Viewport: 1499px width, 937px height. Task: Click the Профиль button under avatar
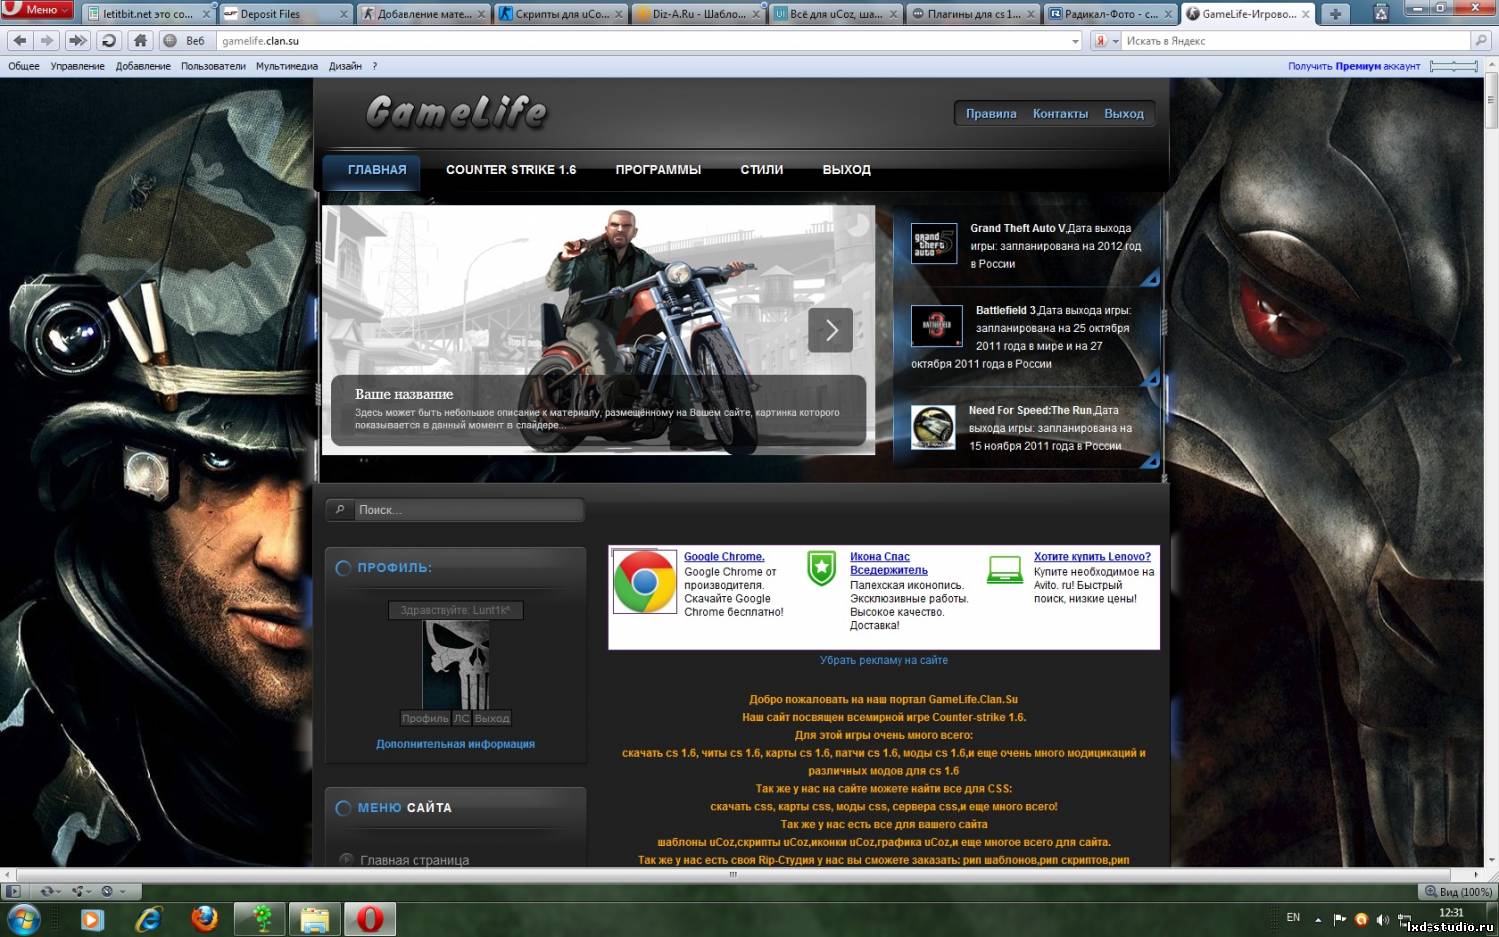point(425,718)
